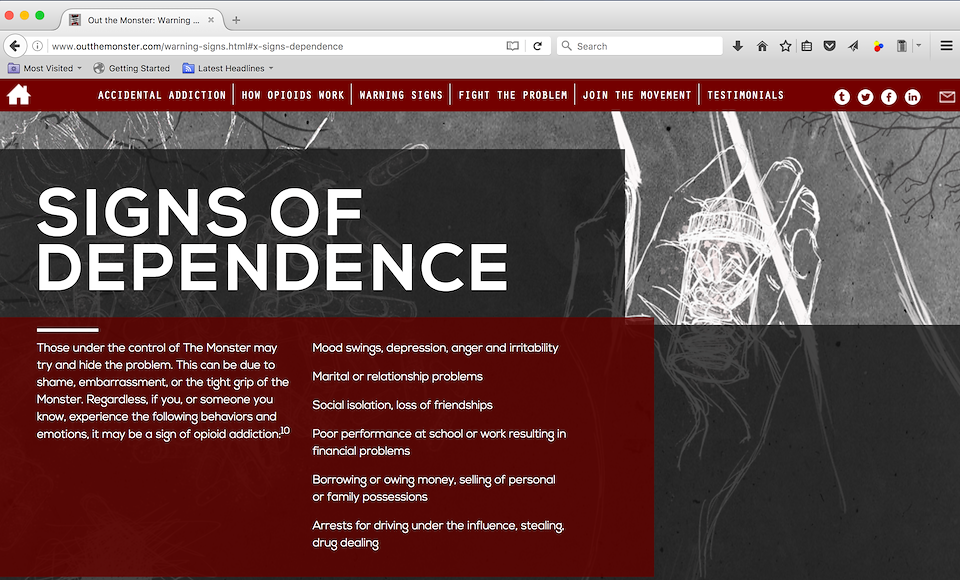Click the email envelope icon
The image size is (960, 580).
pyautogui.click(x=947, y=97)
